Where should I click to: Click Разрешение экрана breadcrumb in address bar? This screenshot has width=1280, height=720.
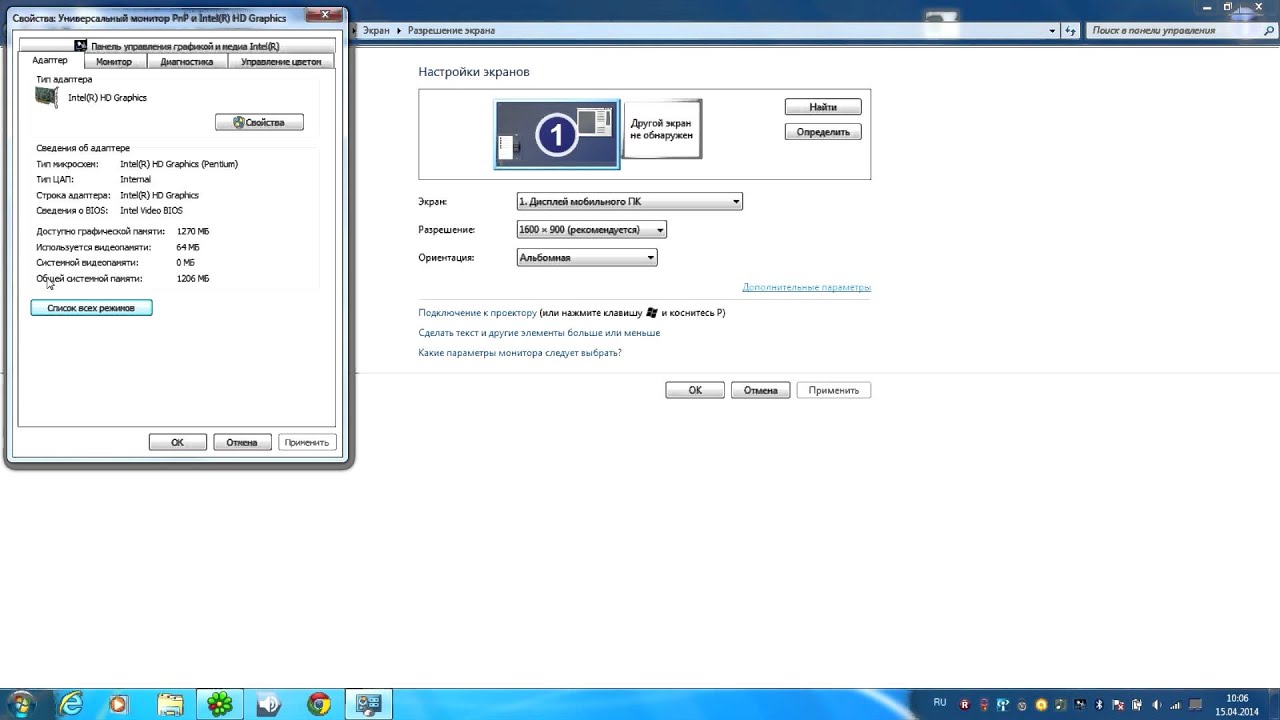click(451, 31)
